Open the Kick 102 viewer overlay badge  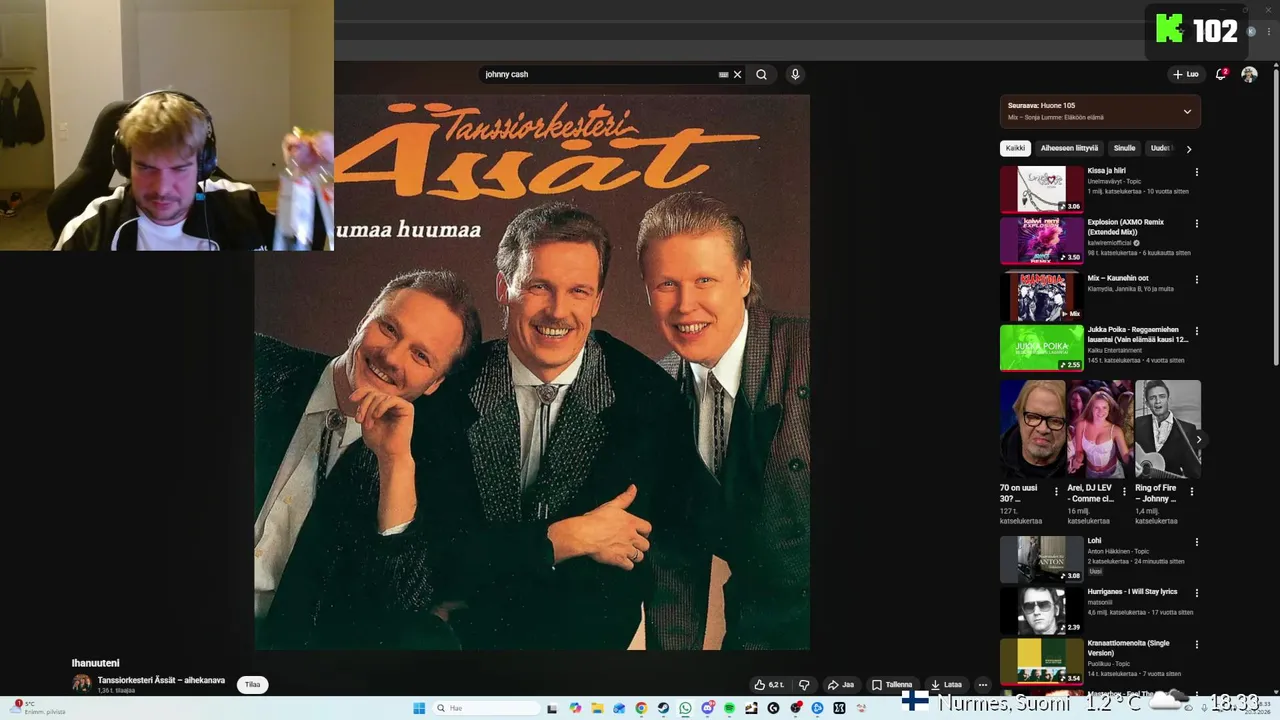point(1197,30)
